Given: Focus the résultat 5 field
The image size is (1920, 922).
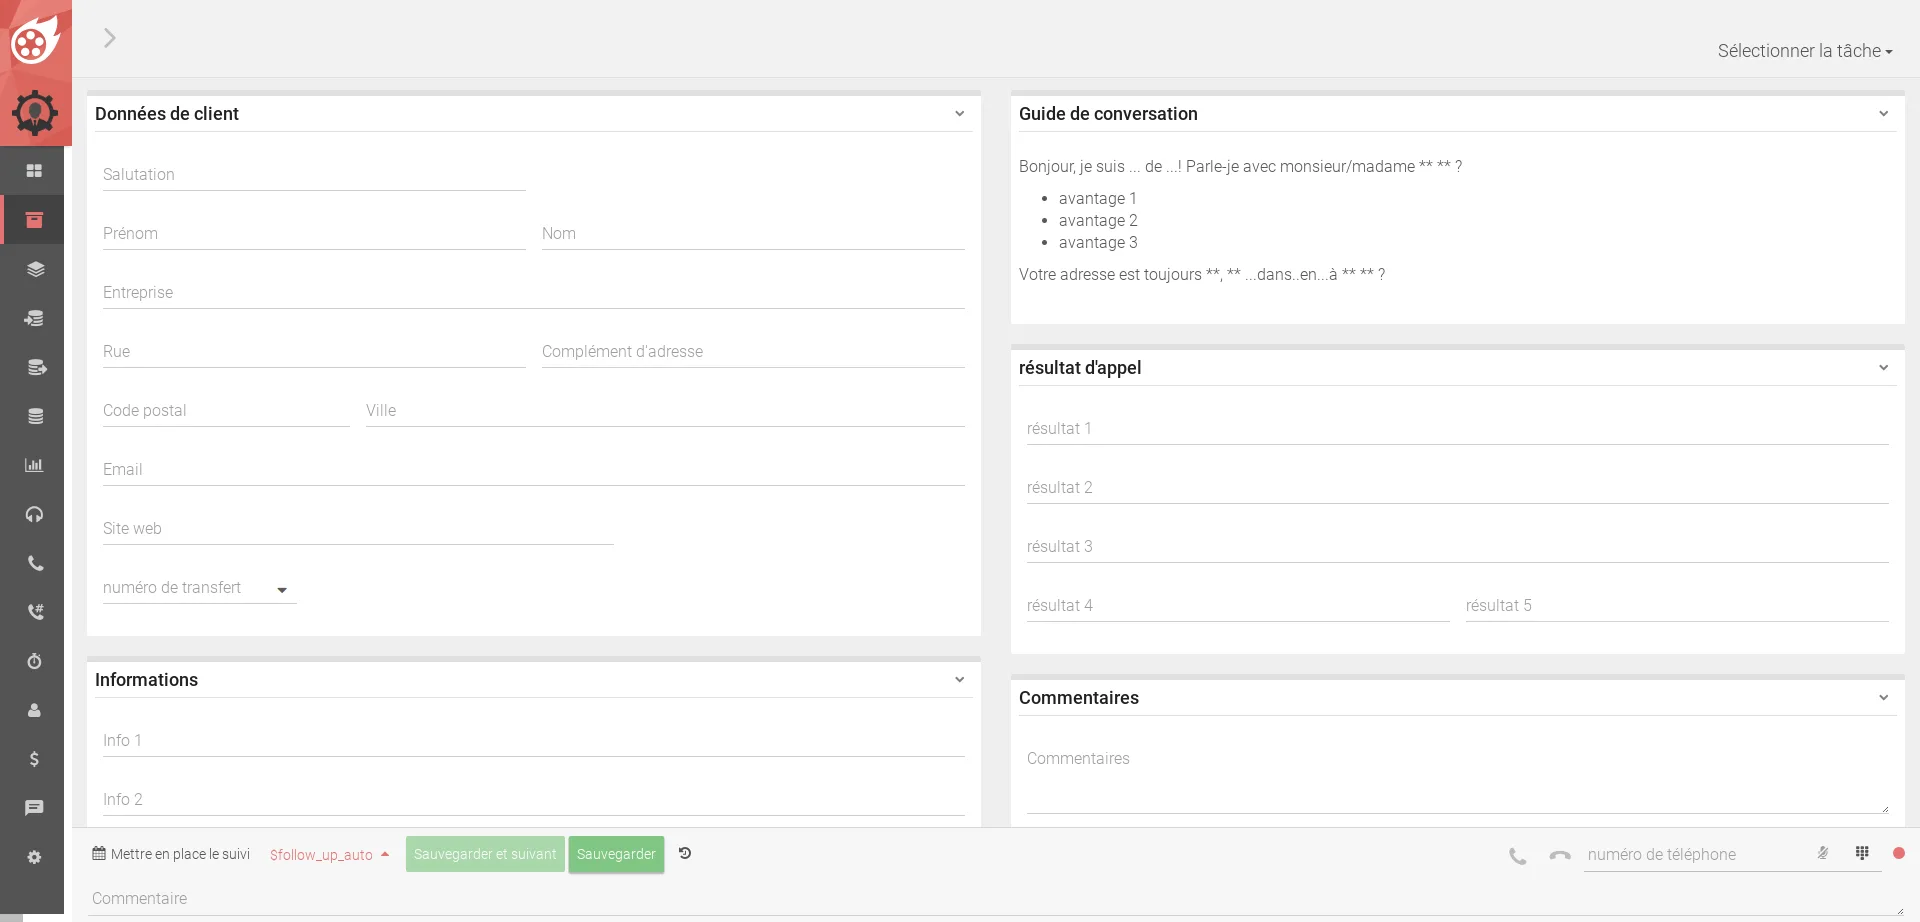Looking at the screenshot, I should point(1677,606).
